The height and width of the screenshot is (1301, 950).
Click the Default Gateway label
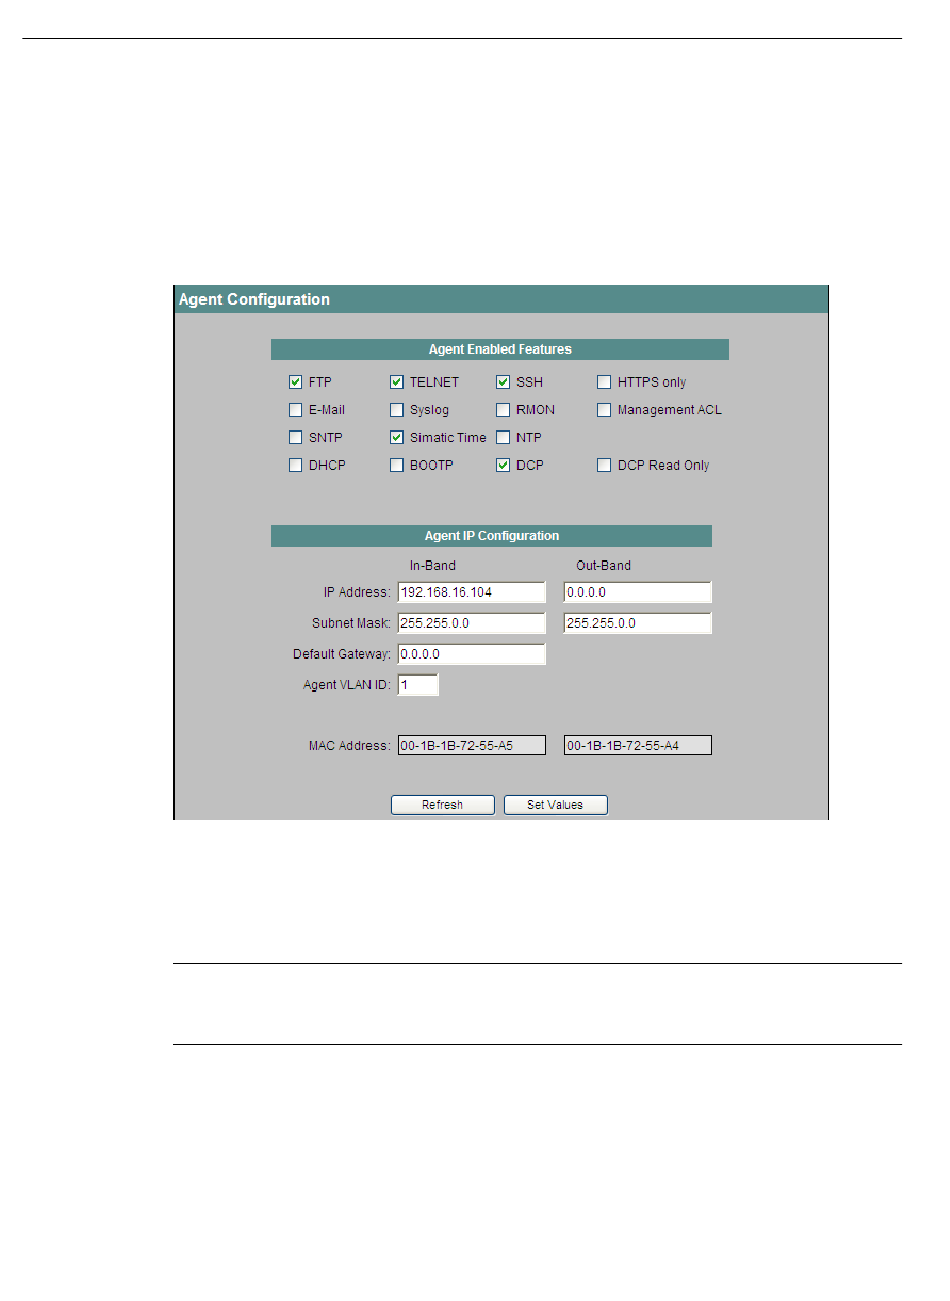click(342, 654)
